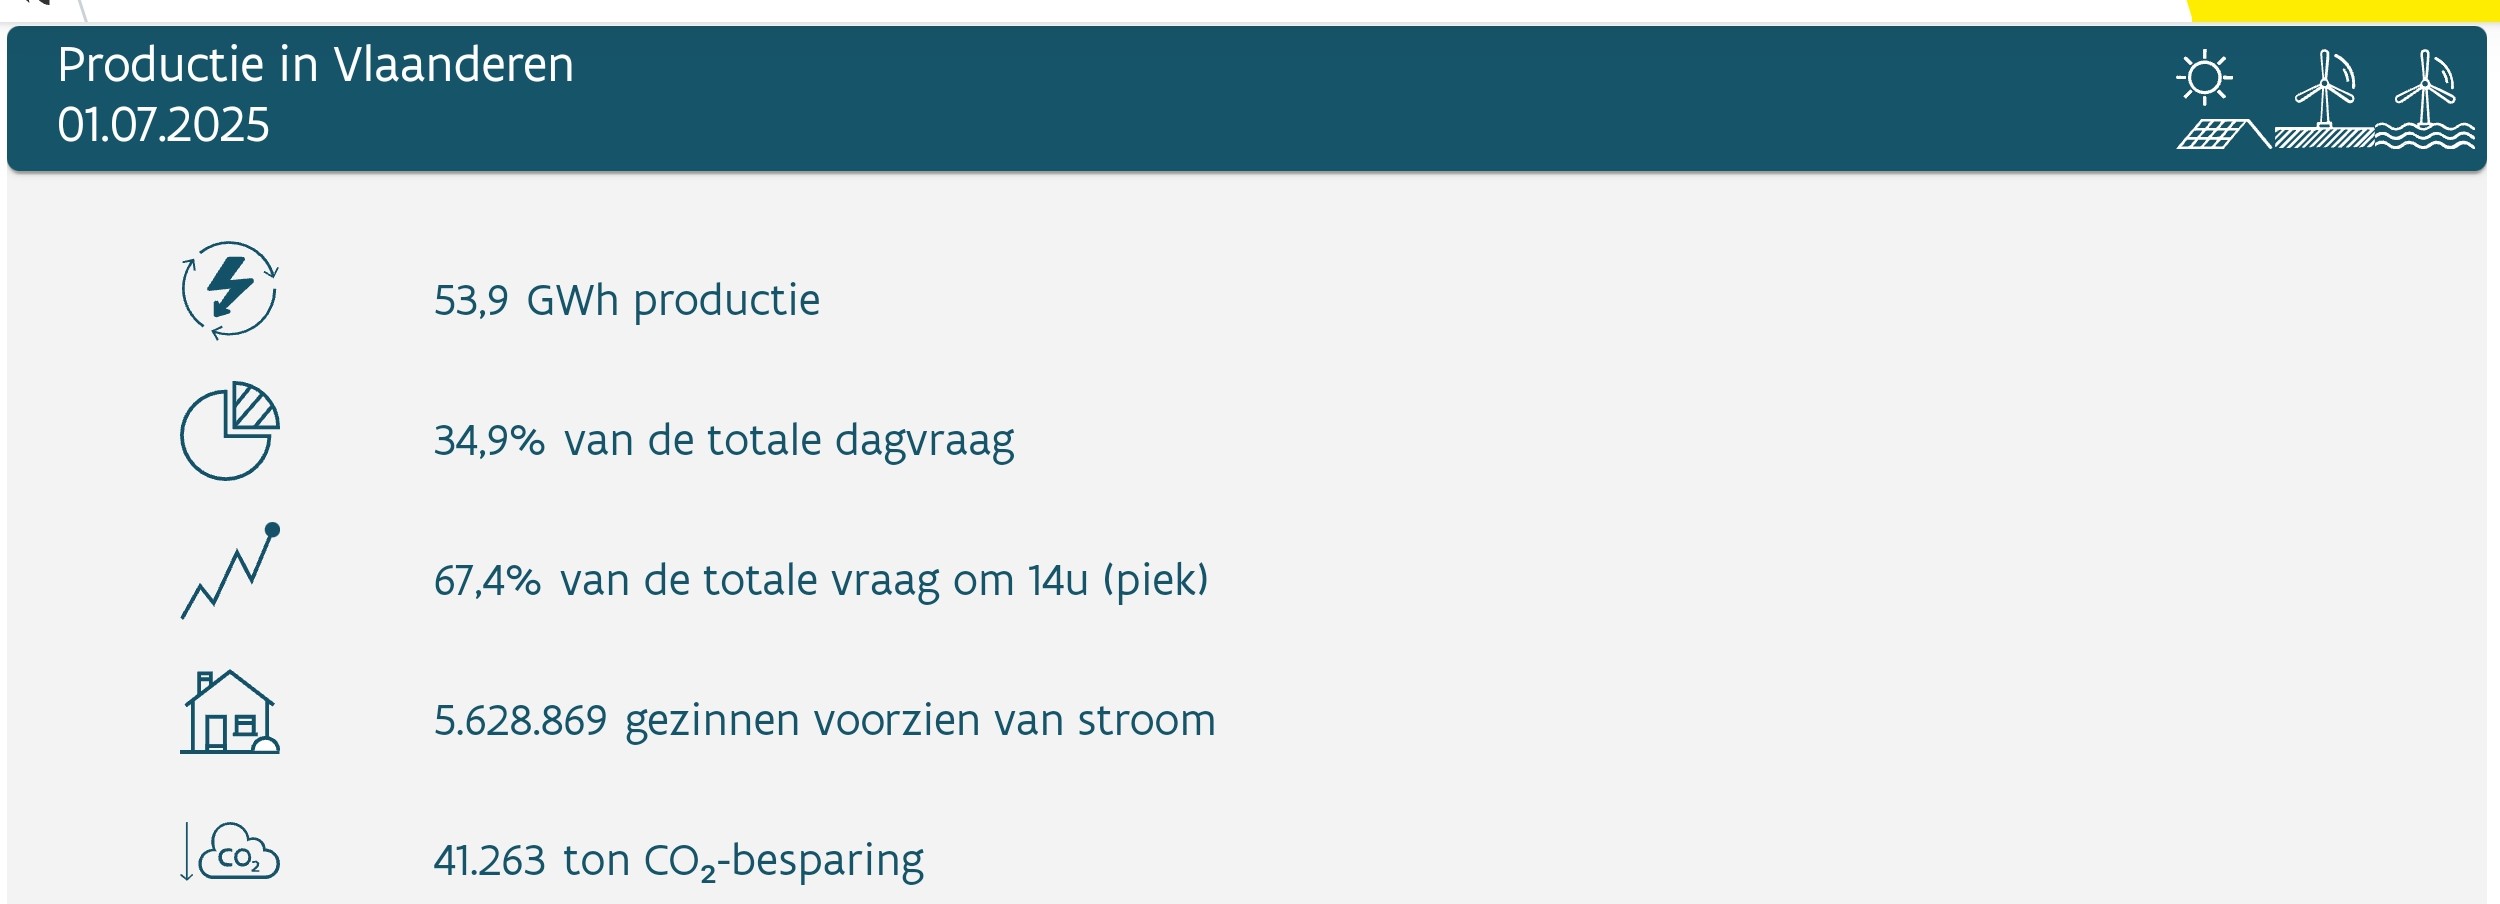Click the 'GWh productie' label
This screenshot has width=2500, height=904.
coord(673,300)
